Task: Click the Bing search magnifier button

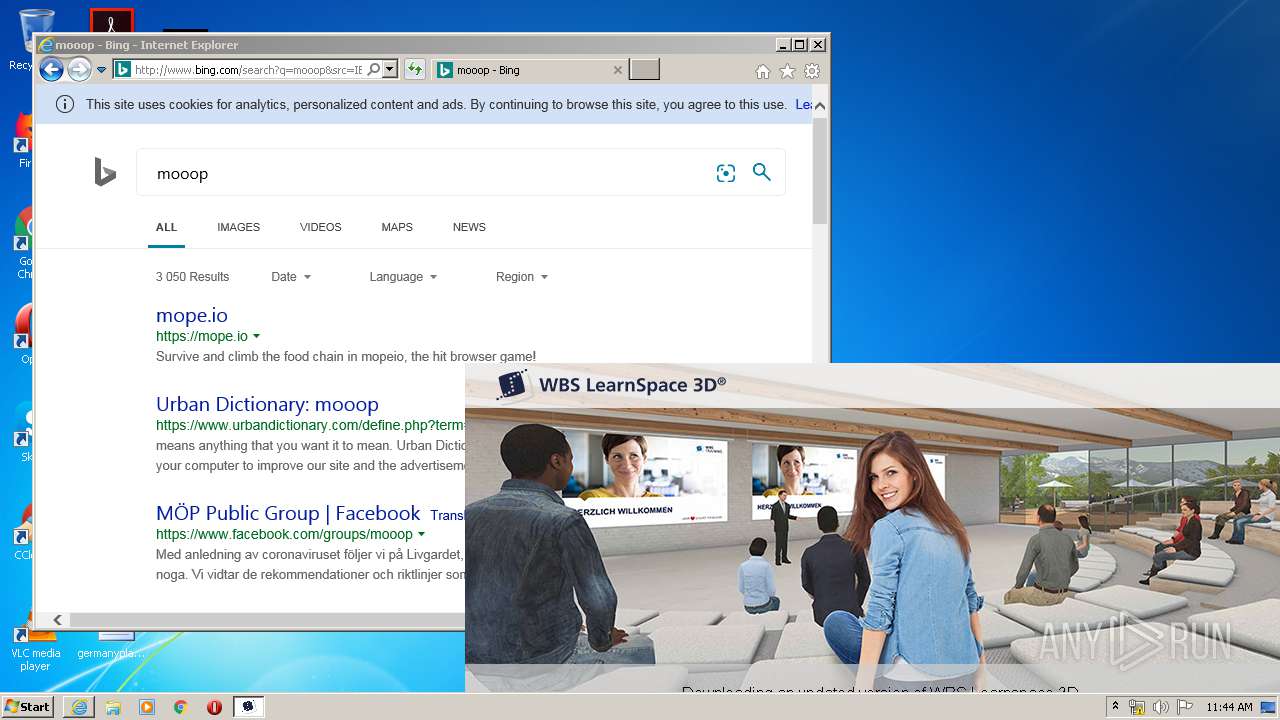Action: [x=762, y=172]
